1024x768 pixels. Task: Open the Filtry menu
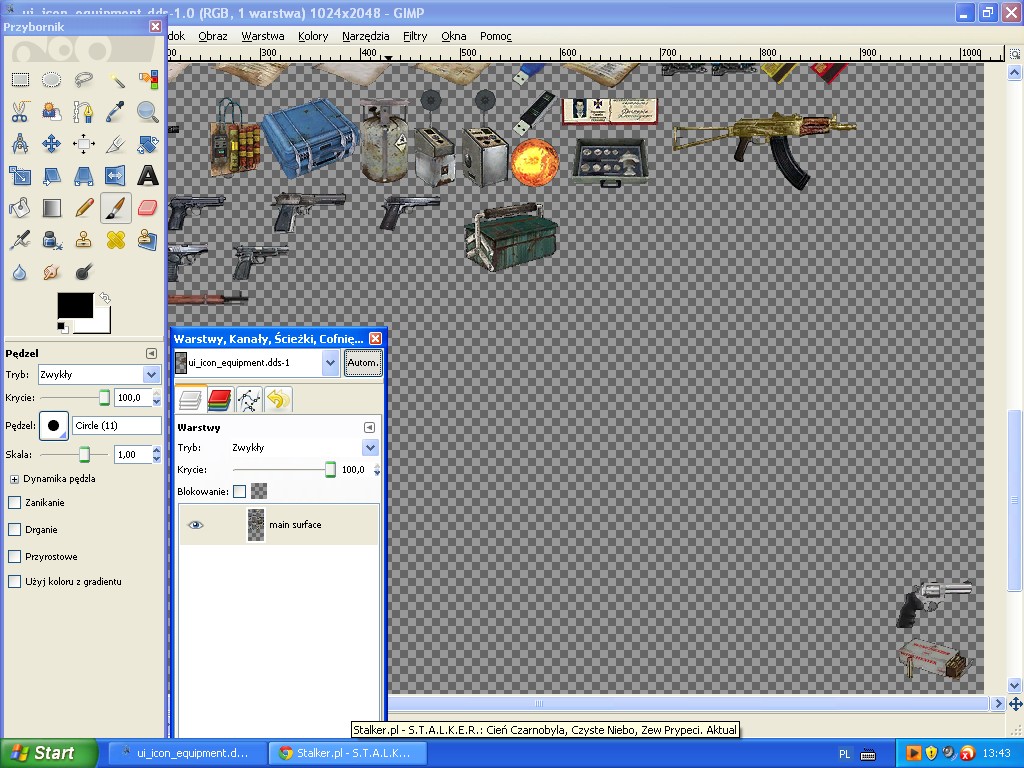415,36
